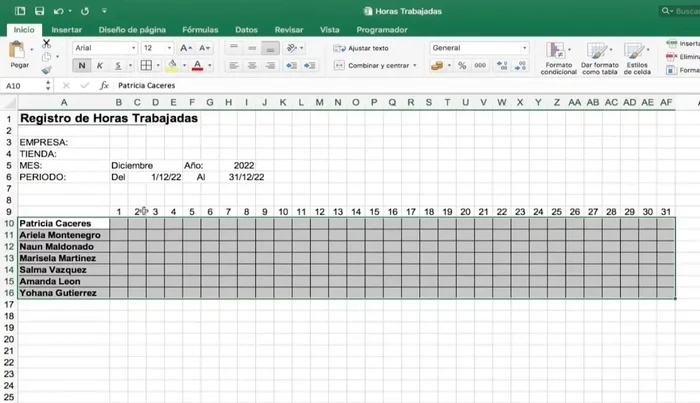Open Formato condicional menu
The height and width of the screenshot is (403, 700).
coord(558,58)
